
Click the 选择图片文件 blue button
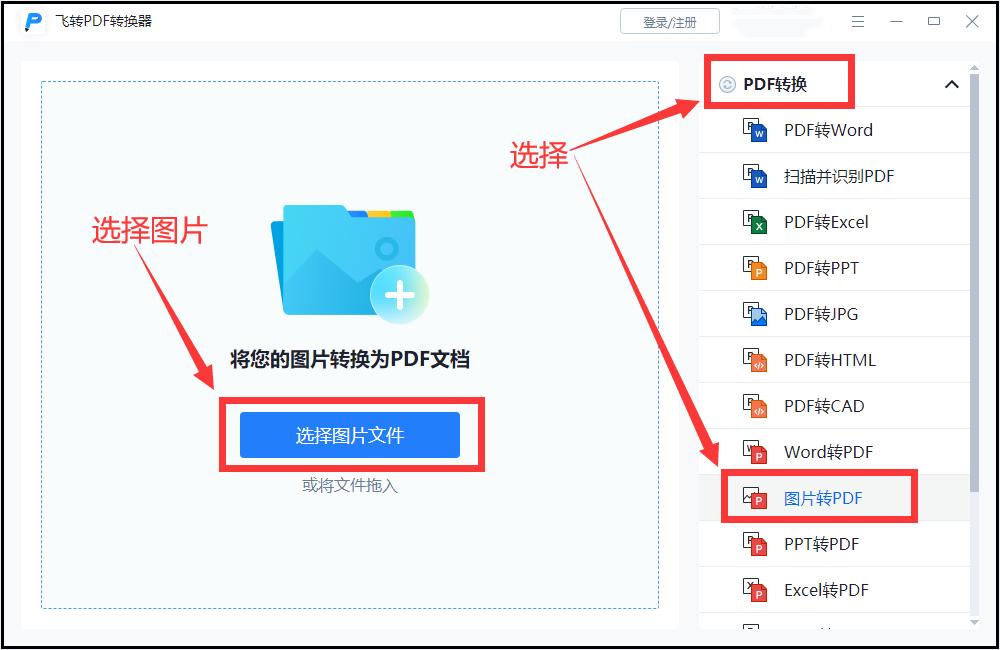coord(349,435)
